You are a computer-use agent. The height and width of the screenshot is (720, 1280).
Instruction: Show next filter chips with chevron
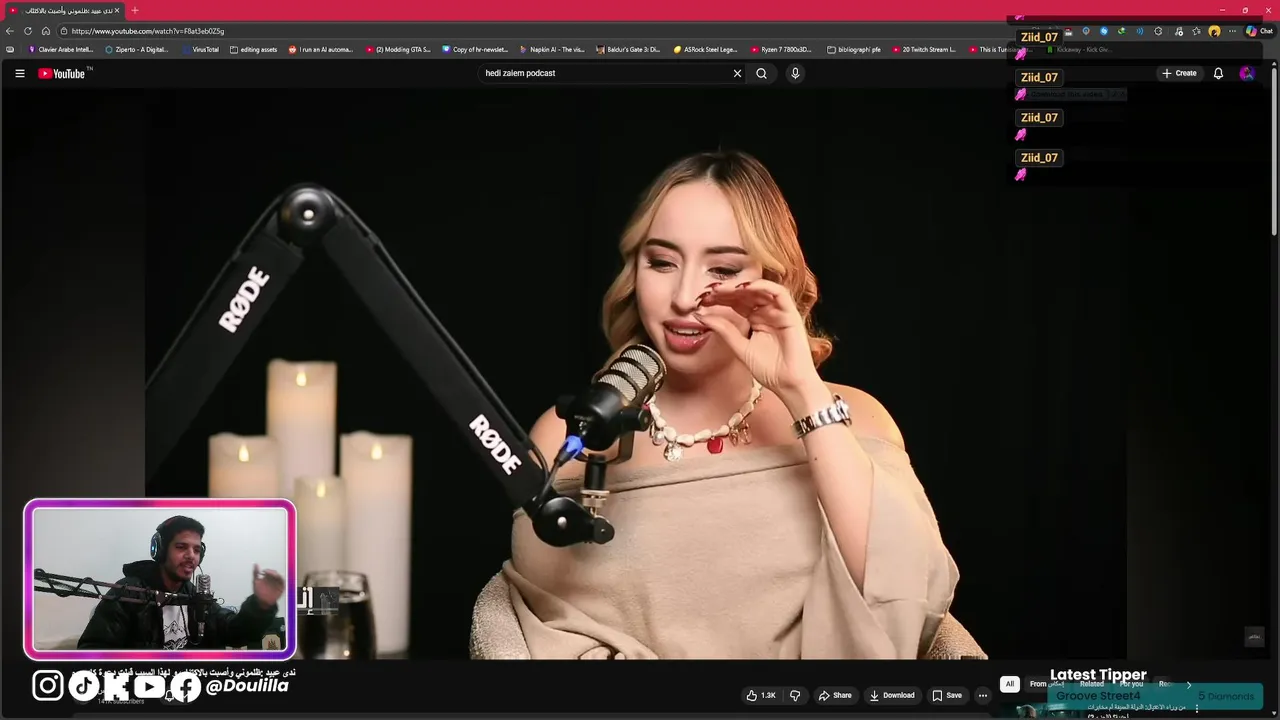coord(1189,684)
